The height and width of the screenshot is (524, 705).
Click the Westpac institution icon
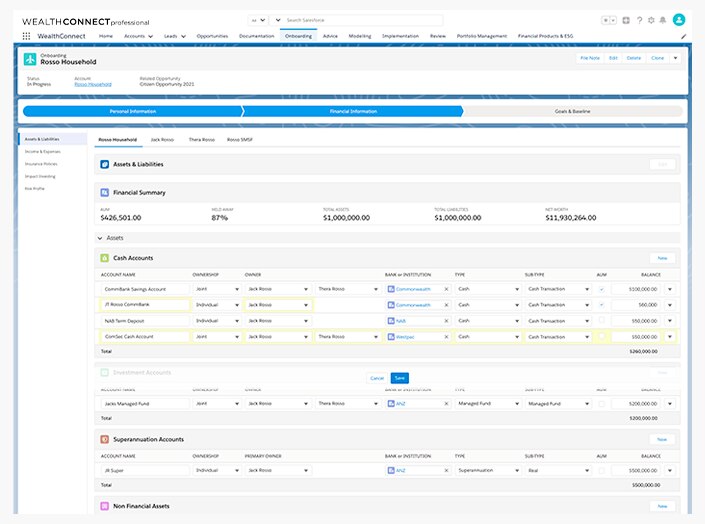tap(391, 337)
